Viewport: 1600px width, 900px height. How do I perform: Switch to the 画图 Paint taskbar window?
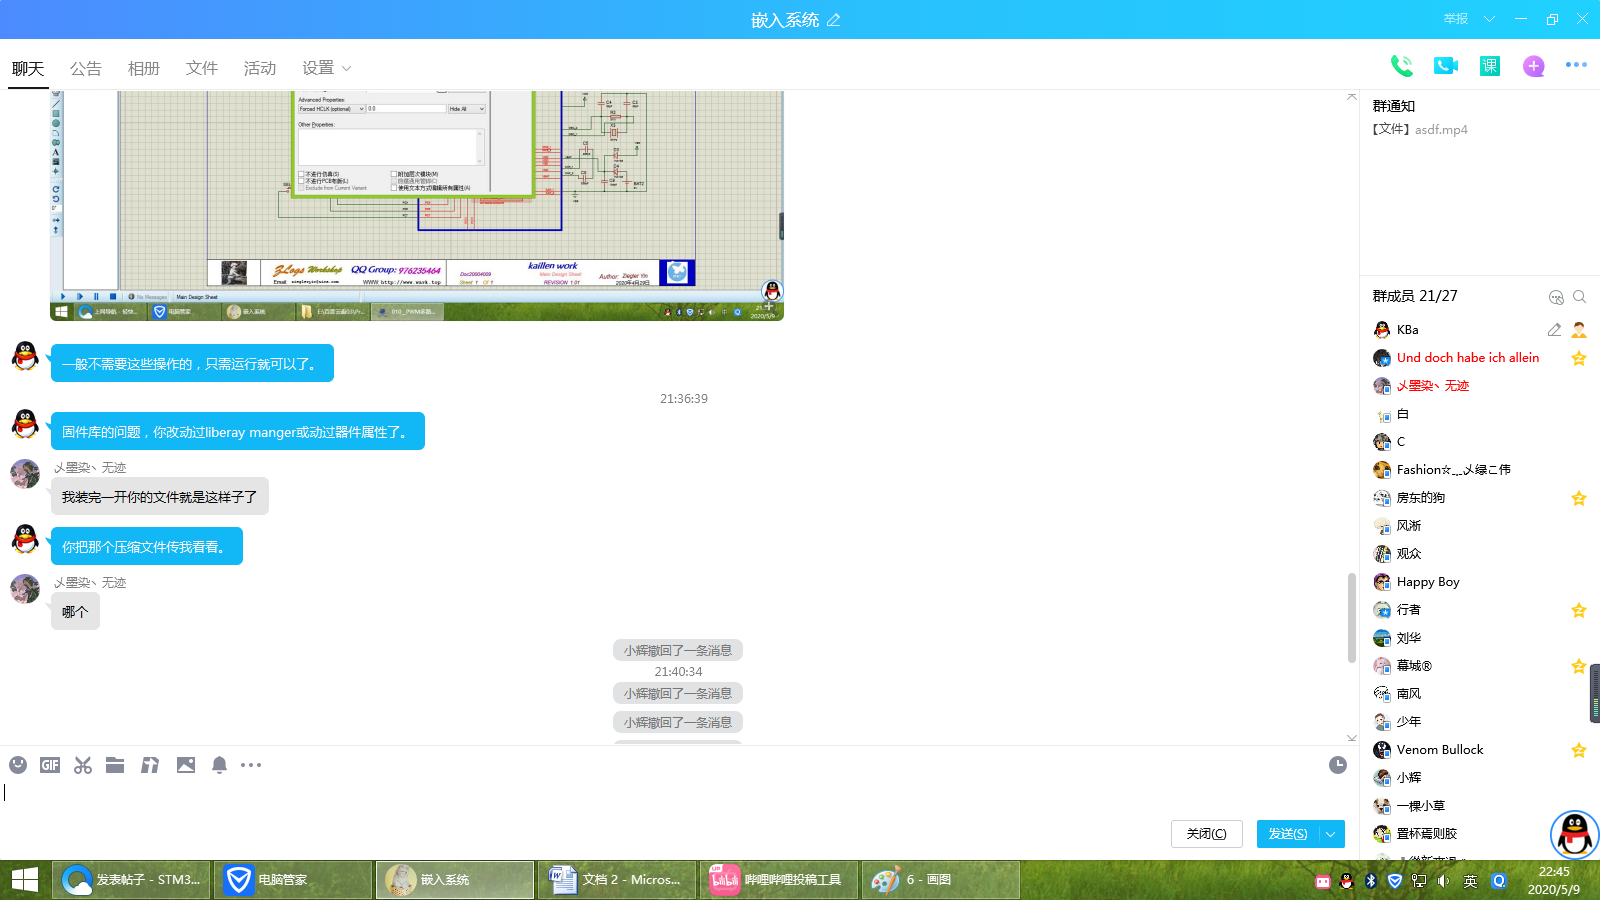(941, 880)
